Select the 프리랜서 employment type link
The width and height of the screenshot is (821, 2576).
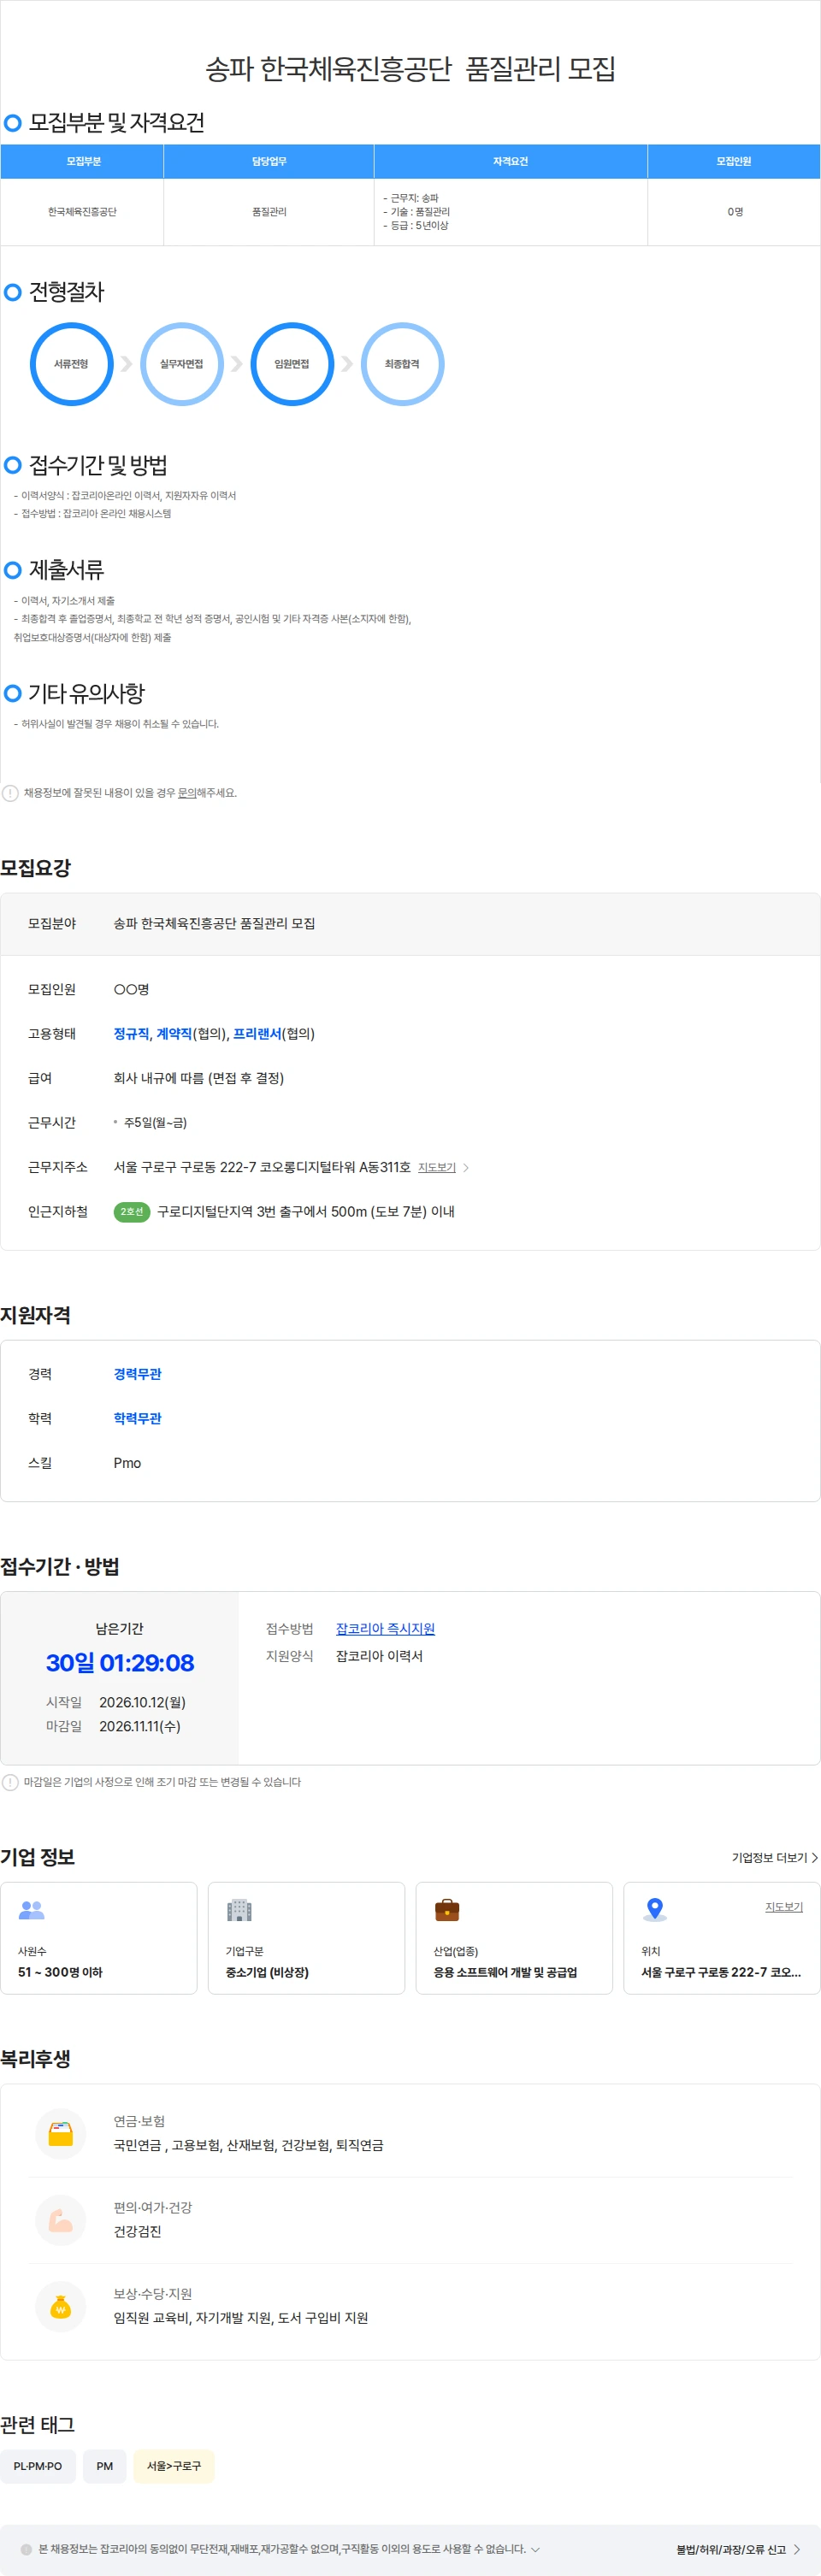[257, 1034]
